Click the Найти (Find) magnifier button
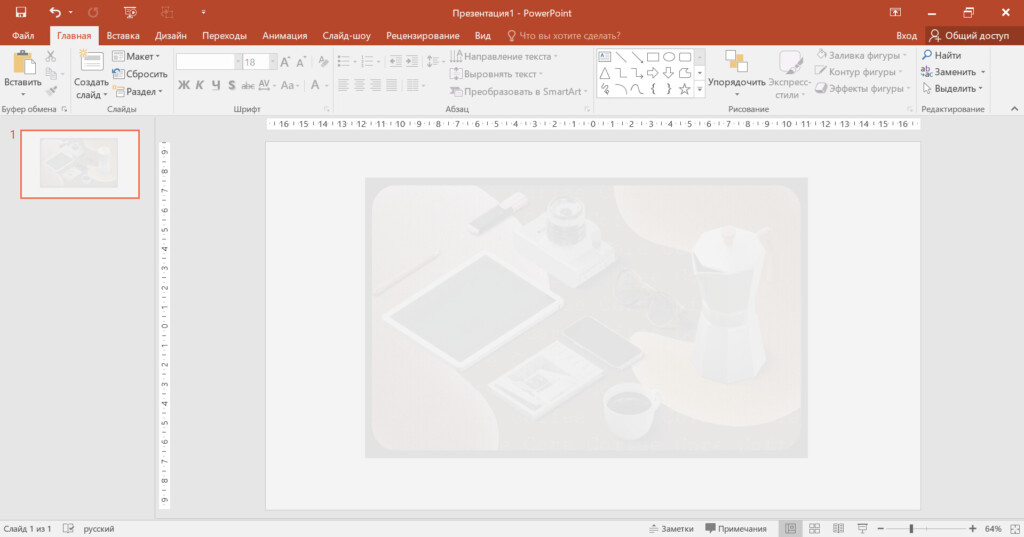This screenshot has width=1024, height=537. (941, 56)
